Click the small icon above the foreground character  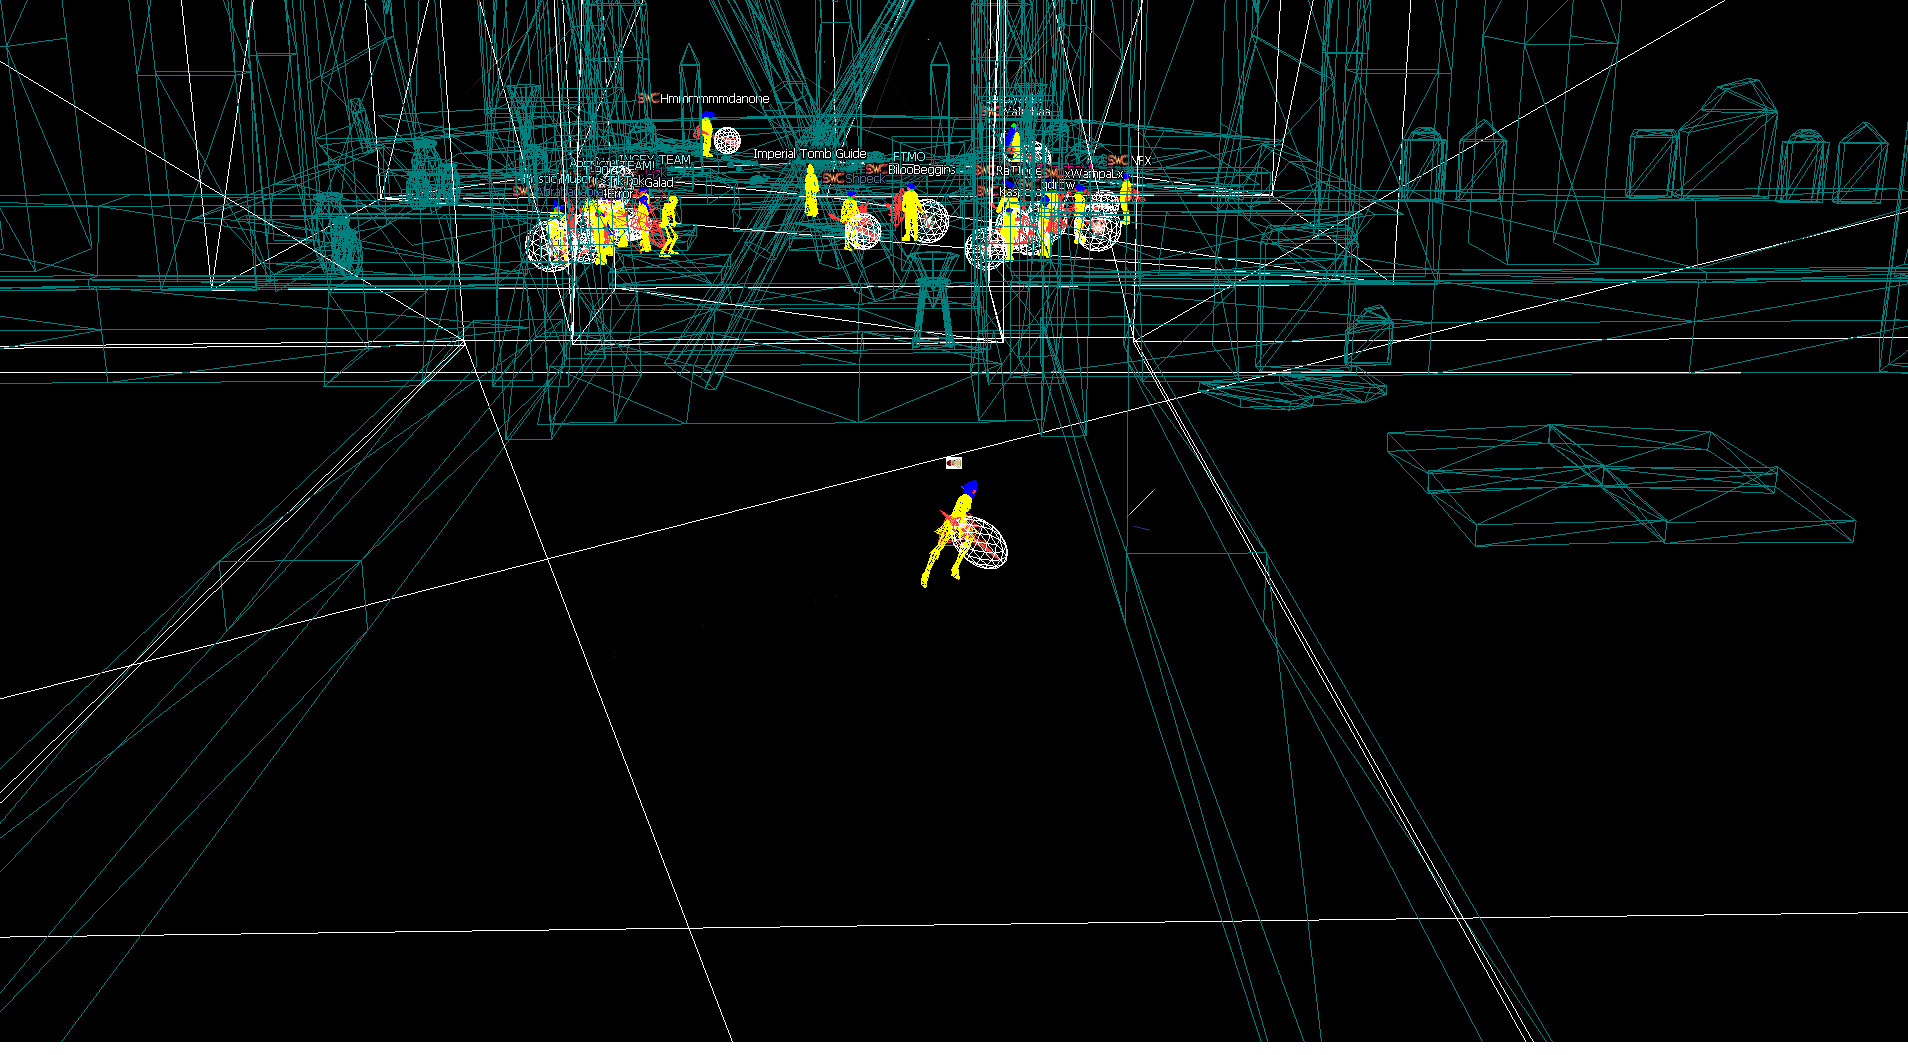coord(953,463)
